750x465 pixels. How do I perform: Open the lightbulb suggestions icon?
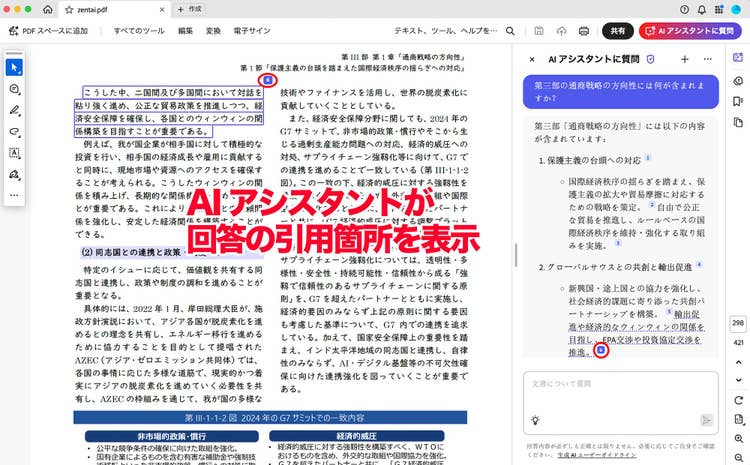click(535, 421)
